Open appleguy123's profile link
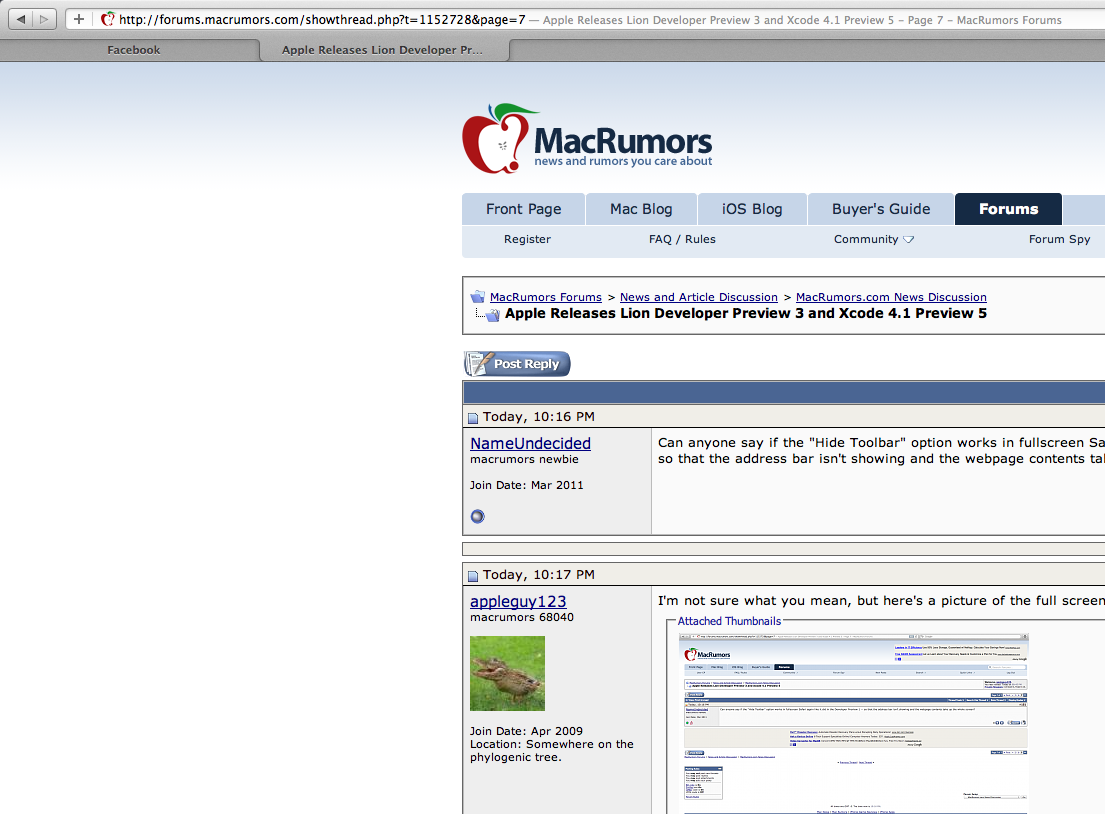1105x814 pixels. tap(518, 601)
